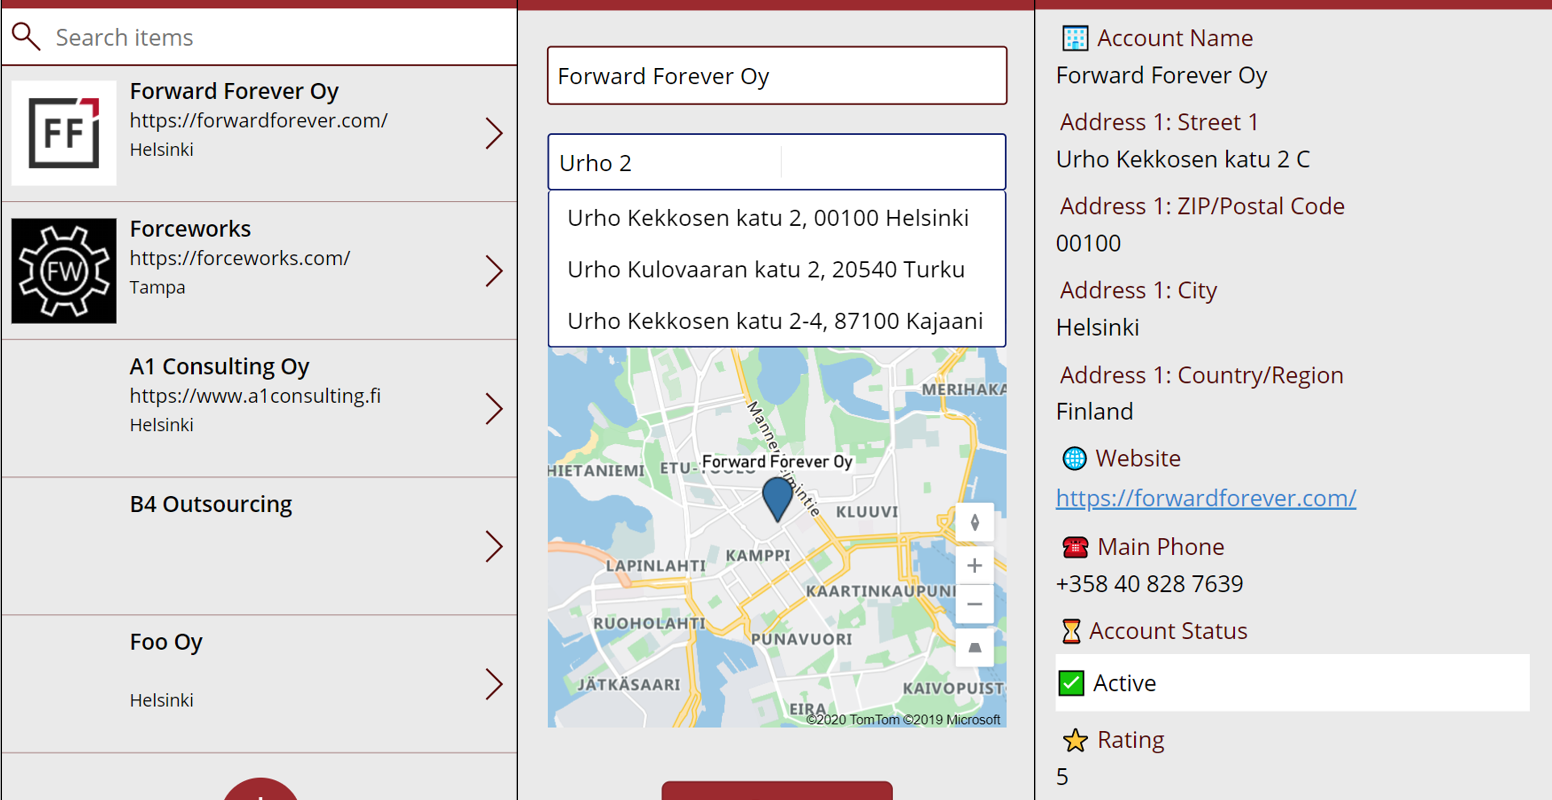Open the https://forwardforever.com/ website link
Viewport: 1552px width, 800px height.
(x=1206, y=498)
